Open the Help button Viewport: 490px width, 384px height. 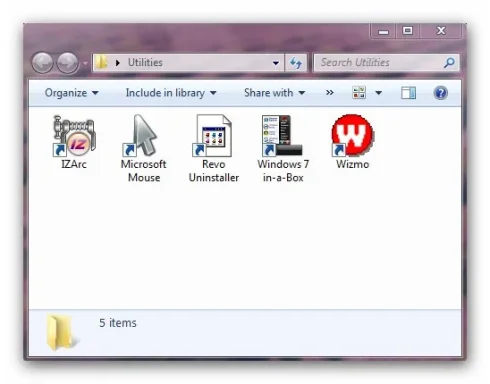pos(440,93)
